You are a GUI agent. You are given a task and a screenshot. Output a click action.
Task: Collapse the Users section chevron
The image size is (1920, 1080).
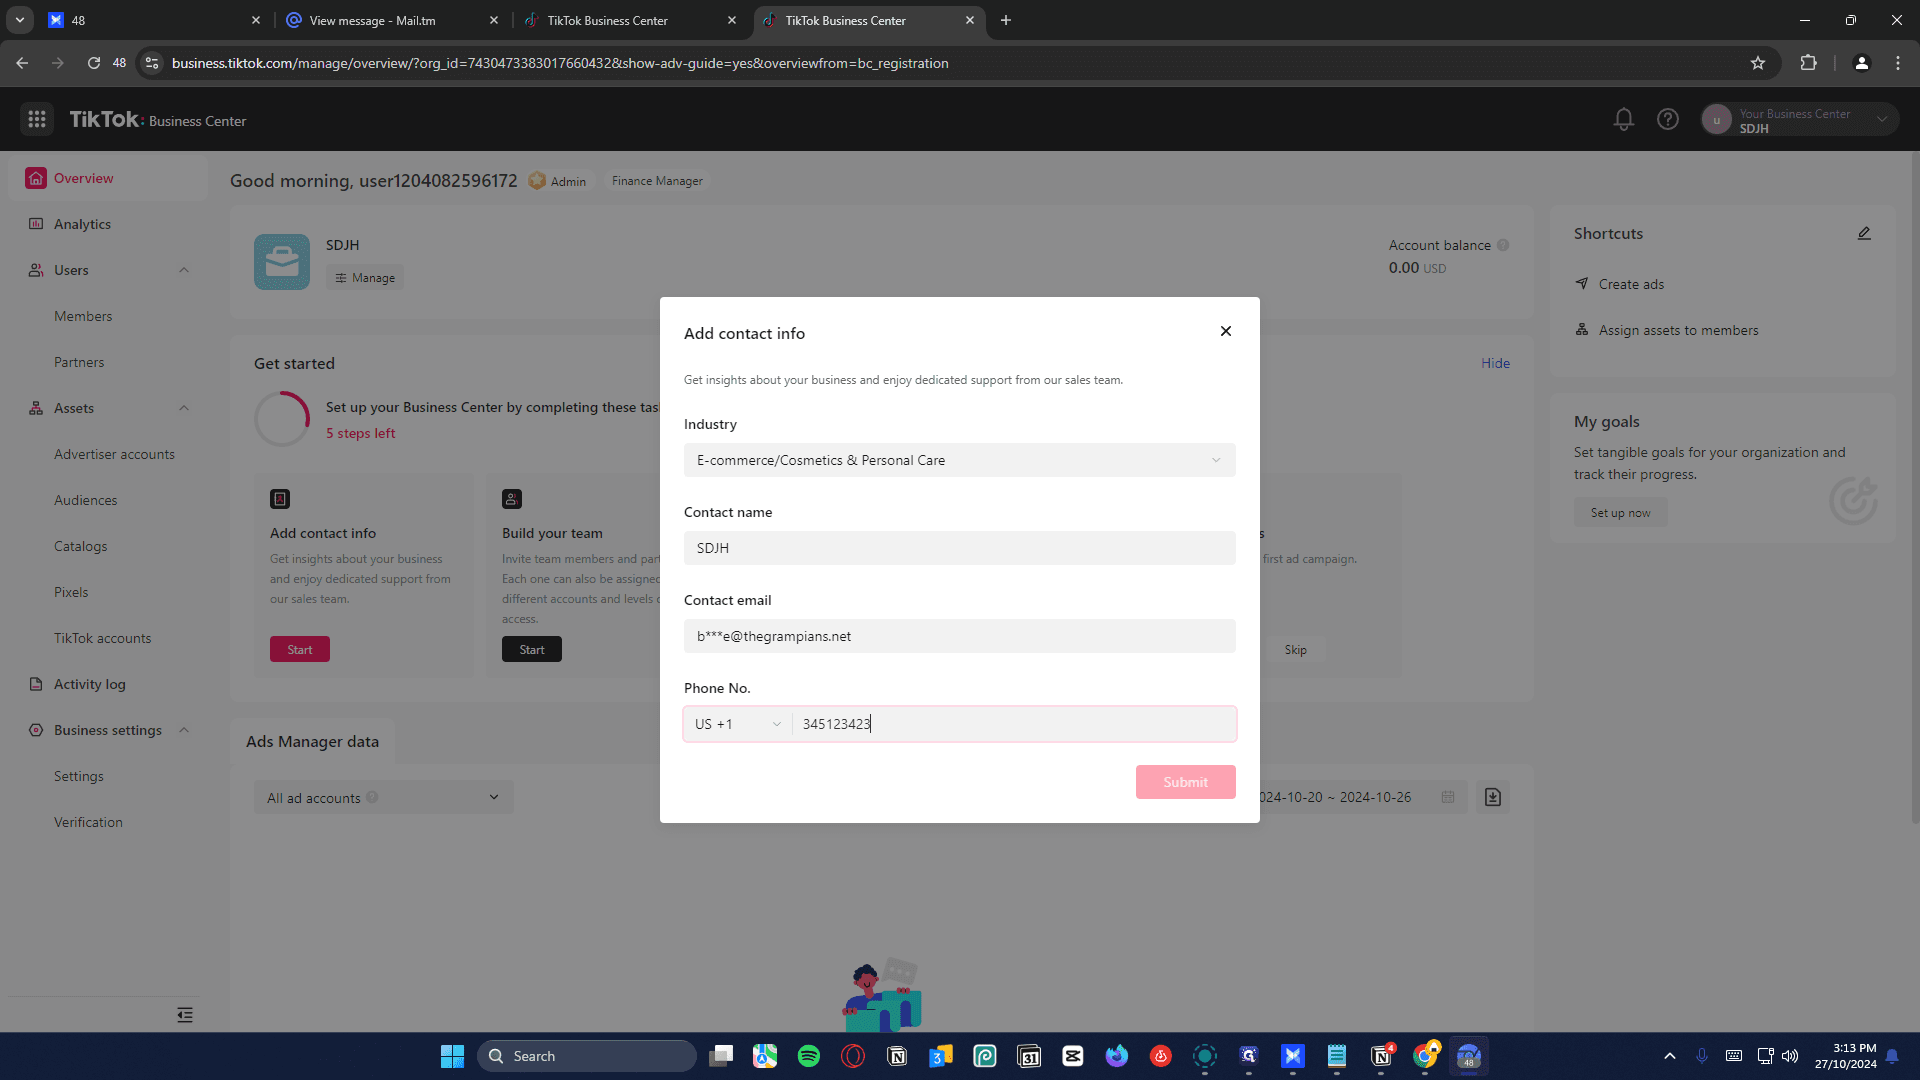(184, 270)
